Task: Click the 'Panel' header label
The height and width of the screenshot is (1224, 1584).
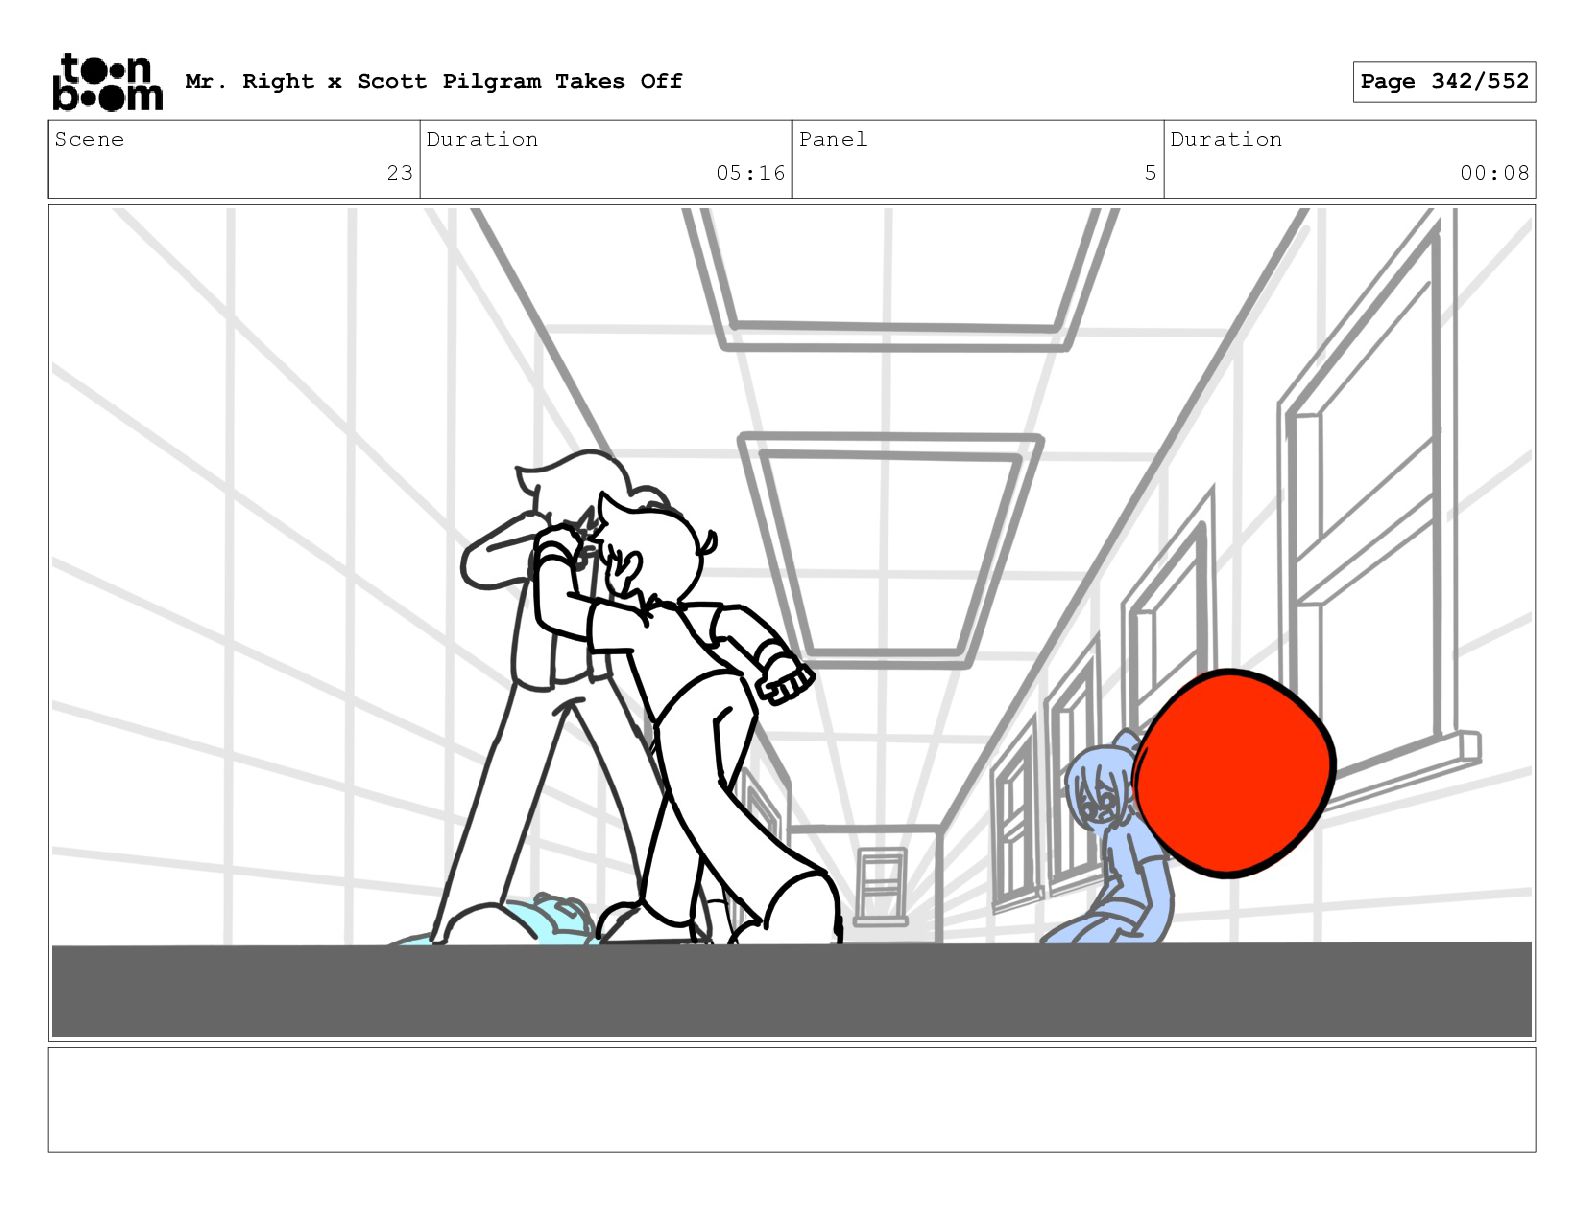Action: click(x=833, y=140)
